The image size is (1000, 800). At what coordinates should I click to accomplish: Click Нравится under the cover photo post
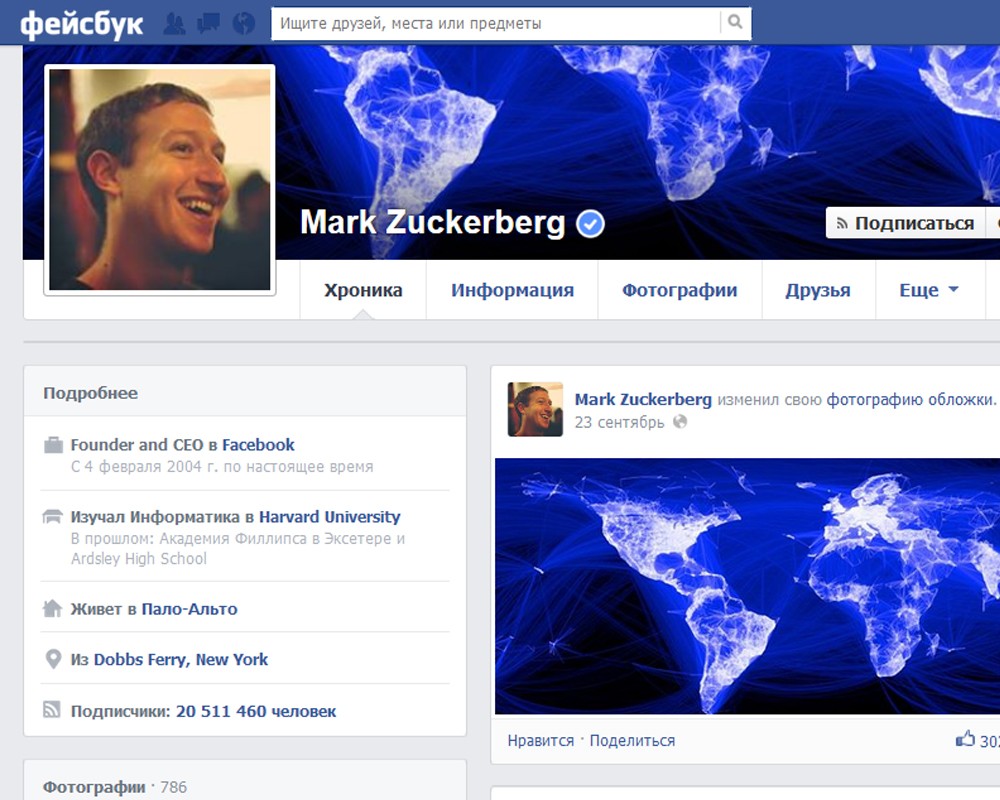pyautogui.click(x=541, y=741)
